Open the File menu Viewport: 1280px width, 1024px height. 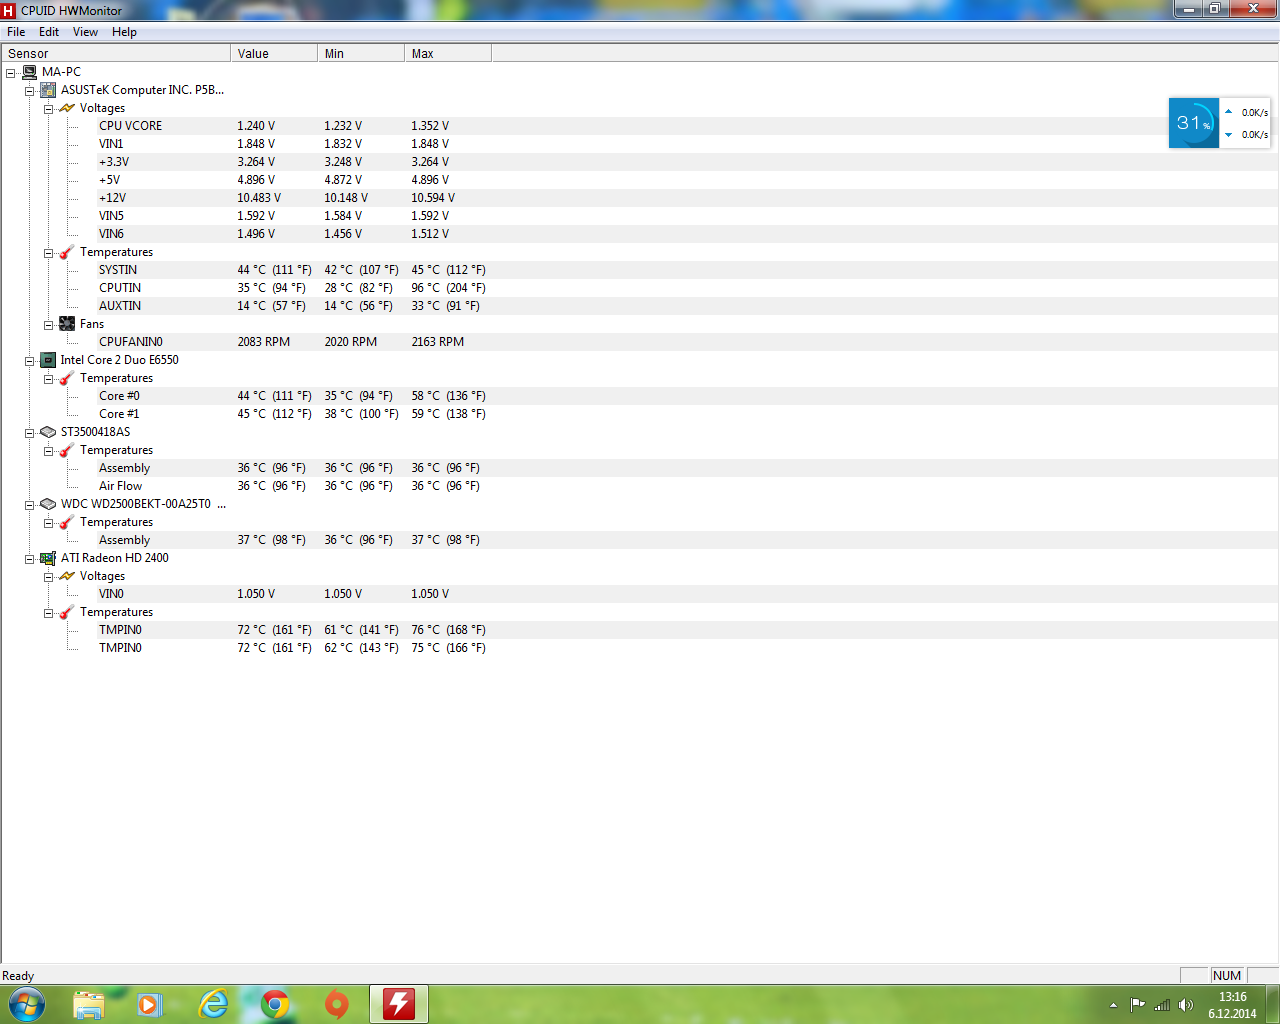coord(16,32)
